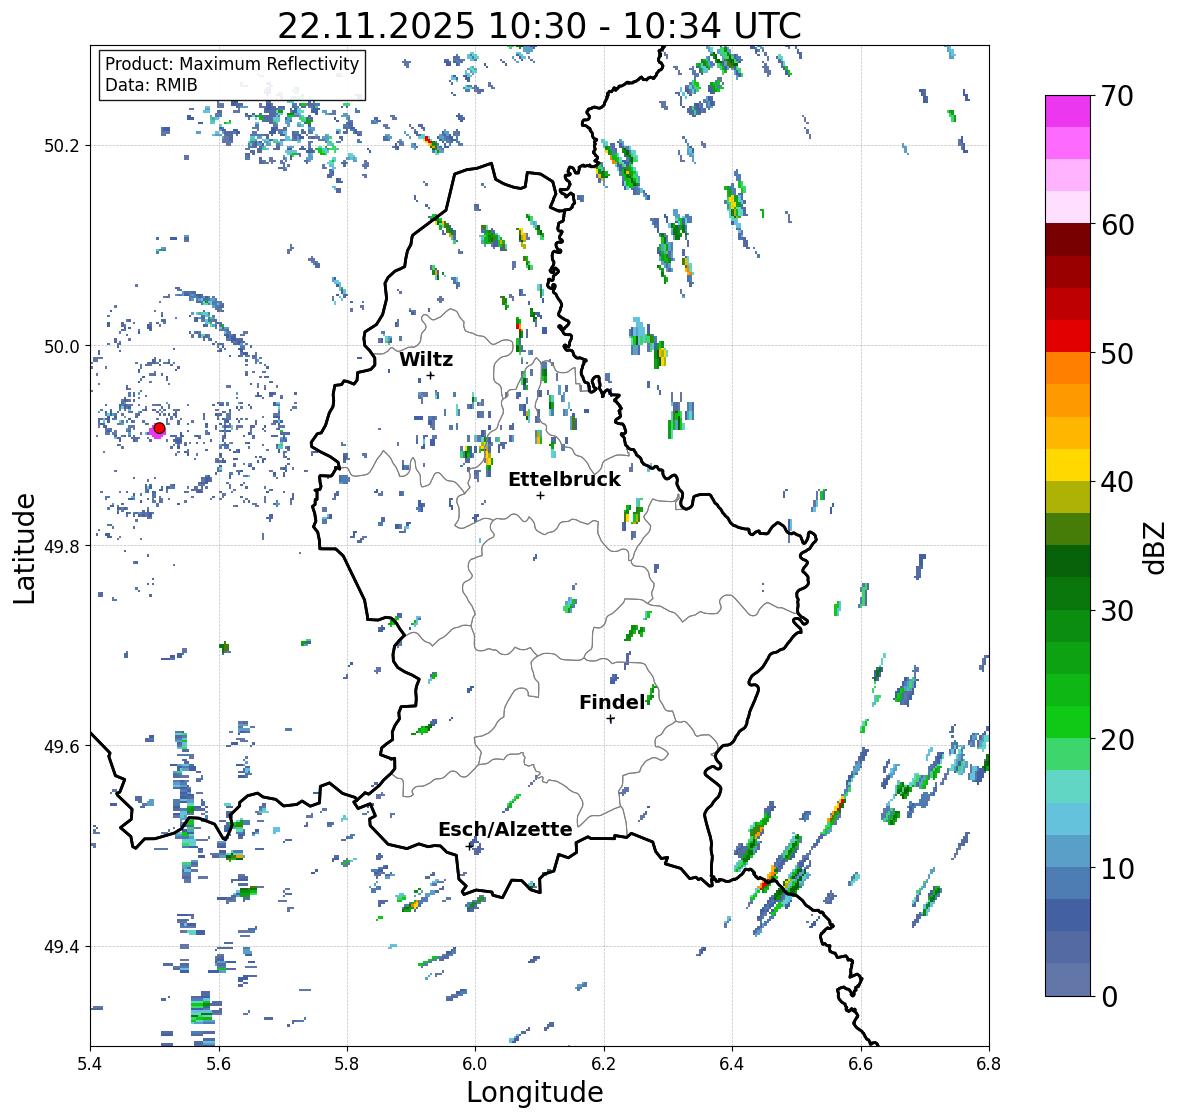Screen dimensions: 1179x1117
Task: Click the 40 colorbar tick label
Action: coord(1117,482)
